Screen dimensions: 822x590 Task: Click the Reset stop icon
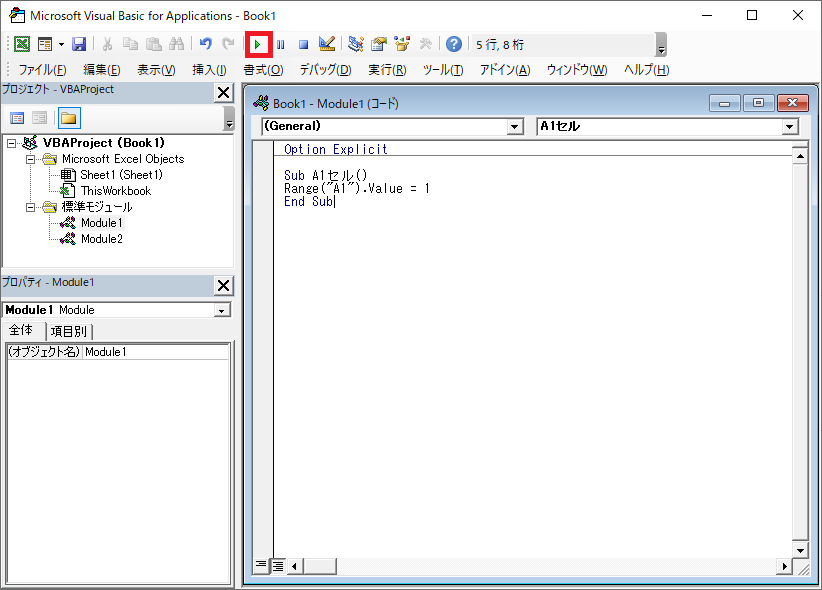pos(304,44)
